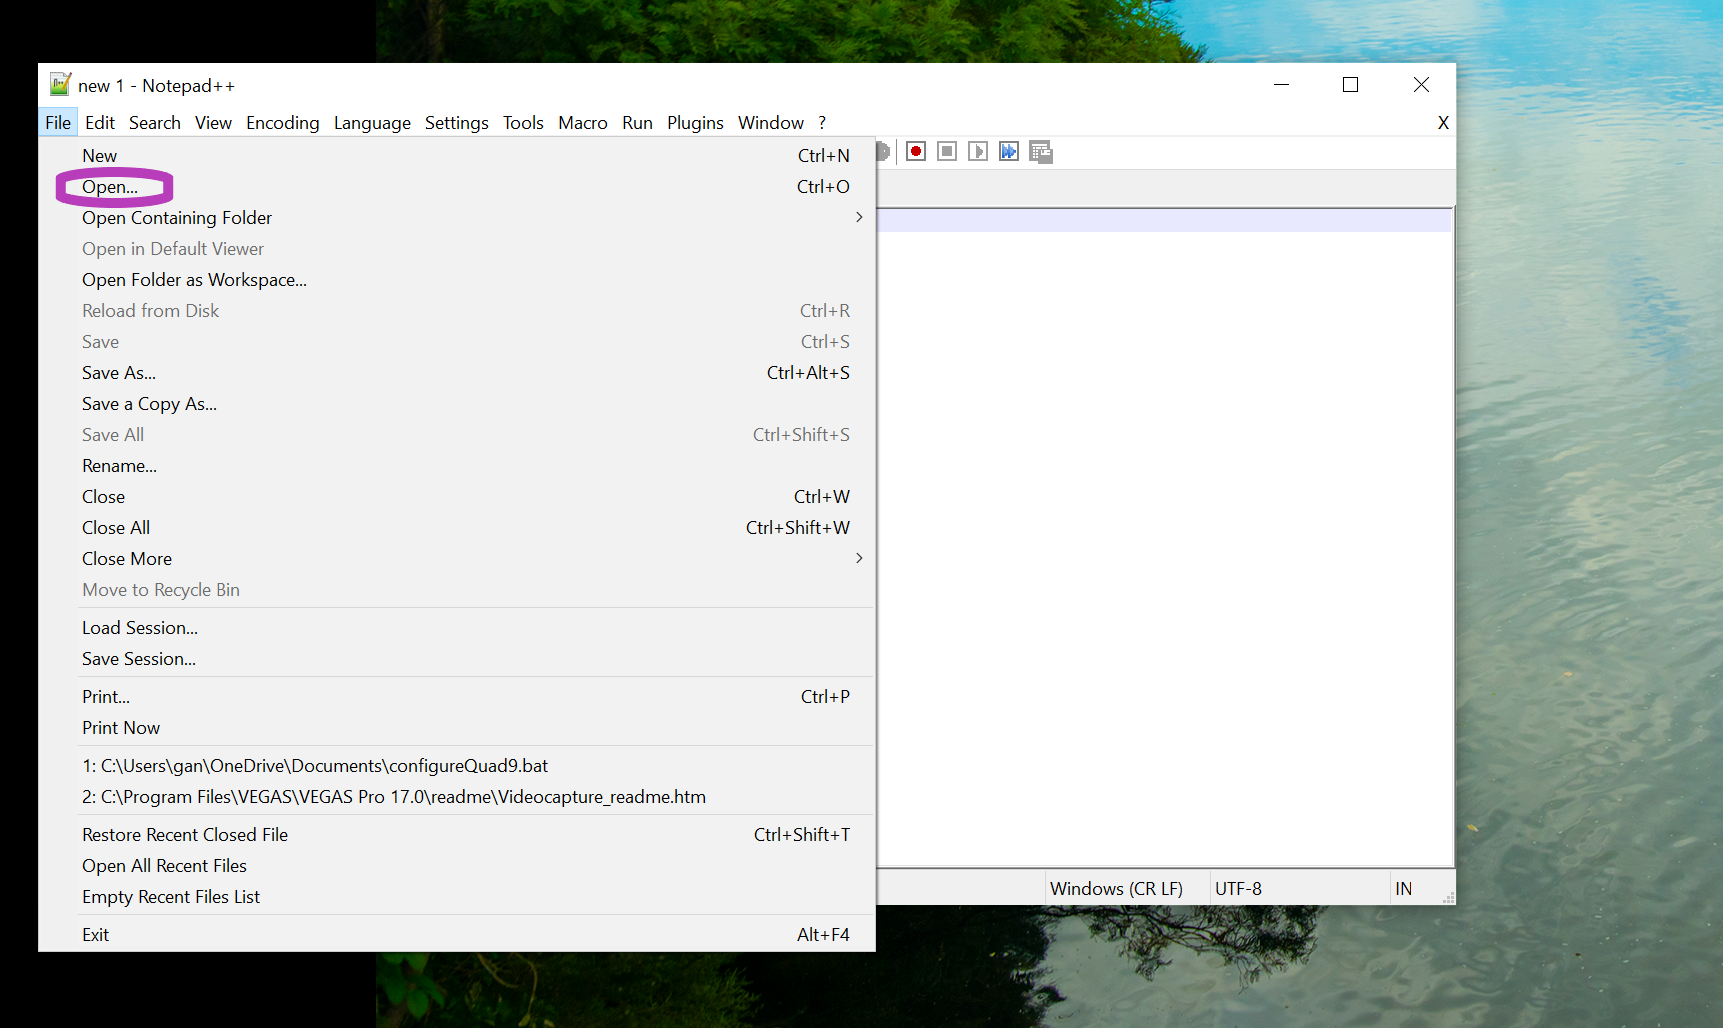Click the Playback macro icon

978,151
